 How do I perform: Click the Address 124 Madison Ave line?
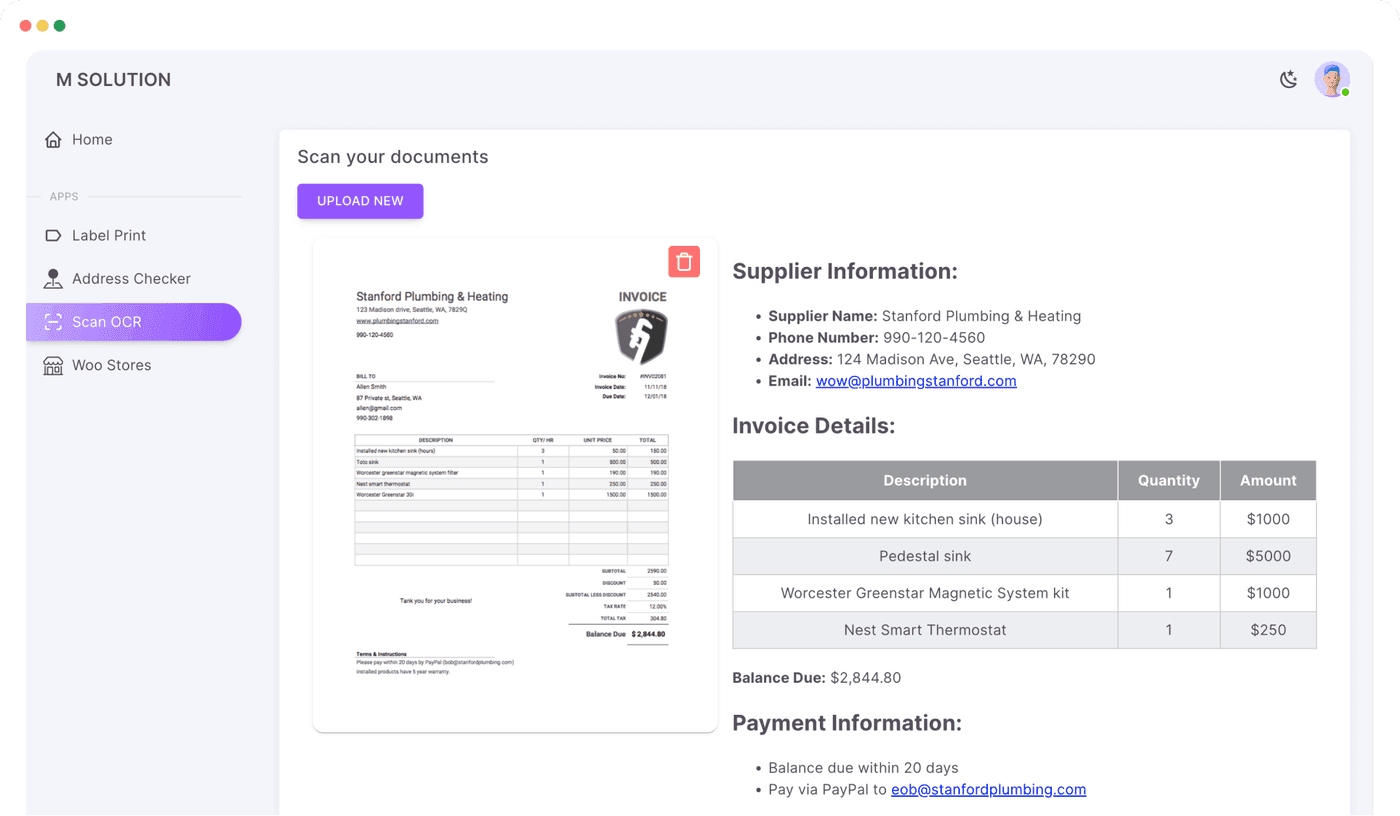coord(932,360)
